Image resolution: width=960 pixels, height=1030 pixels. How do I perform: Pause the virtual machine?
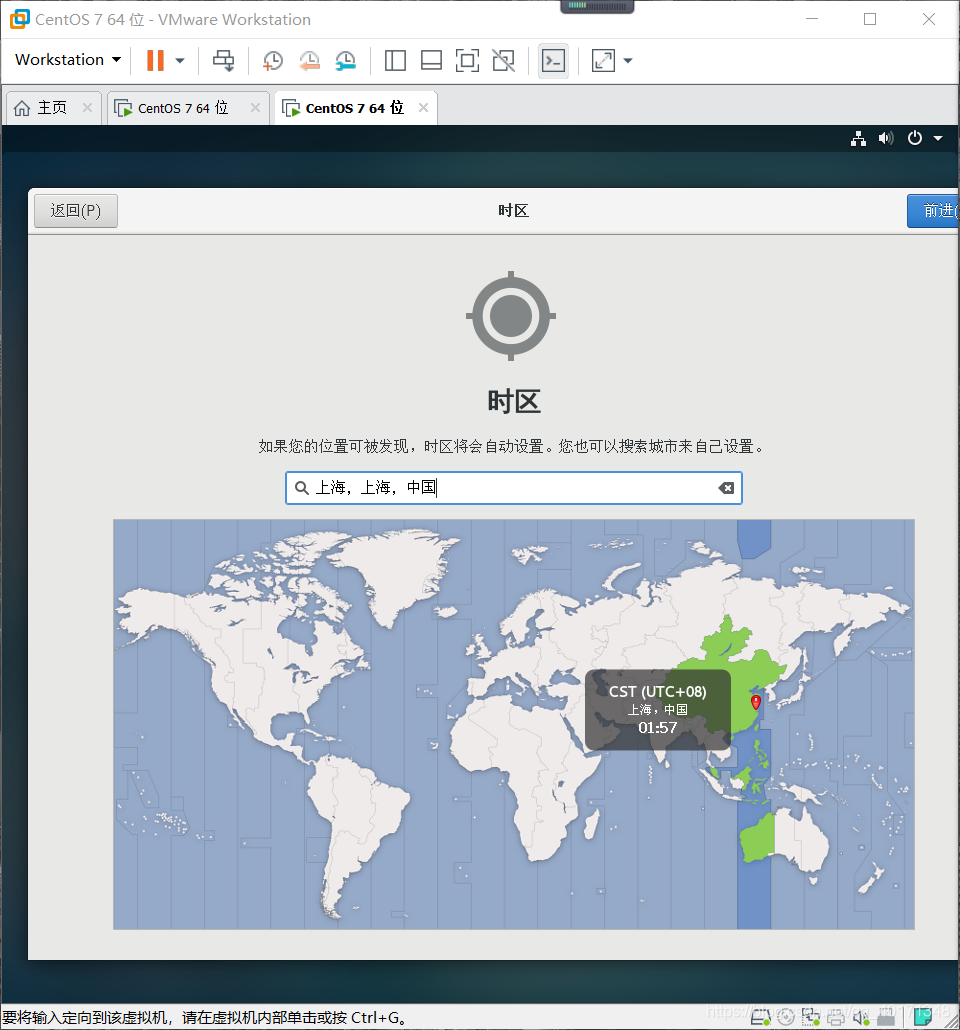coord(155,60)
